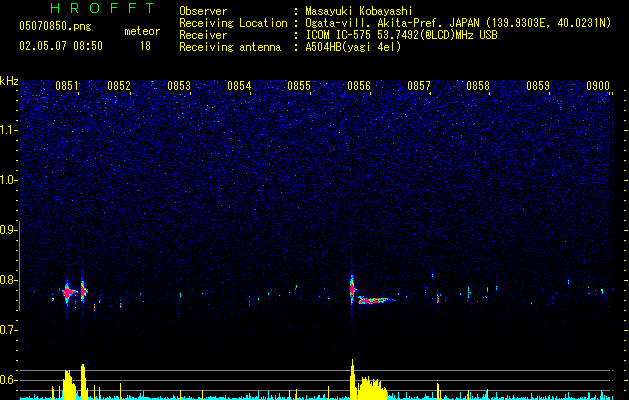Click the antenna A504HB(yagi 4el) text
The width and height of the screenshot is (629, 400).
pos(353,47)
